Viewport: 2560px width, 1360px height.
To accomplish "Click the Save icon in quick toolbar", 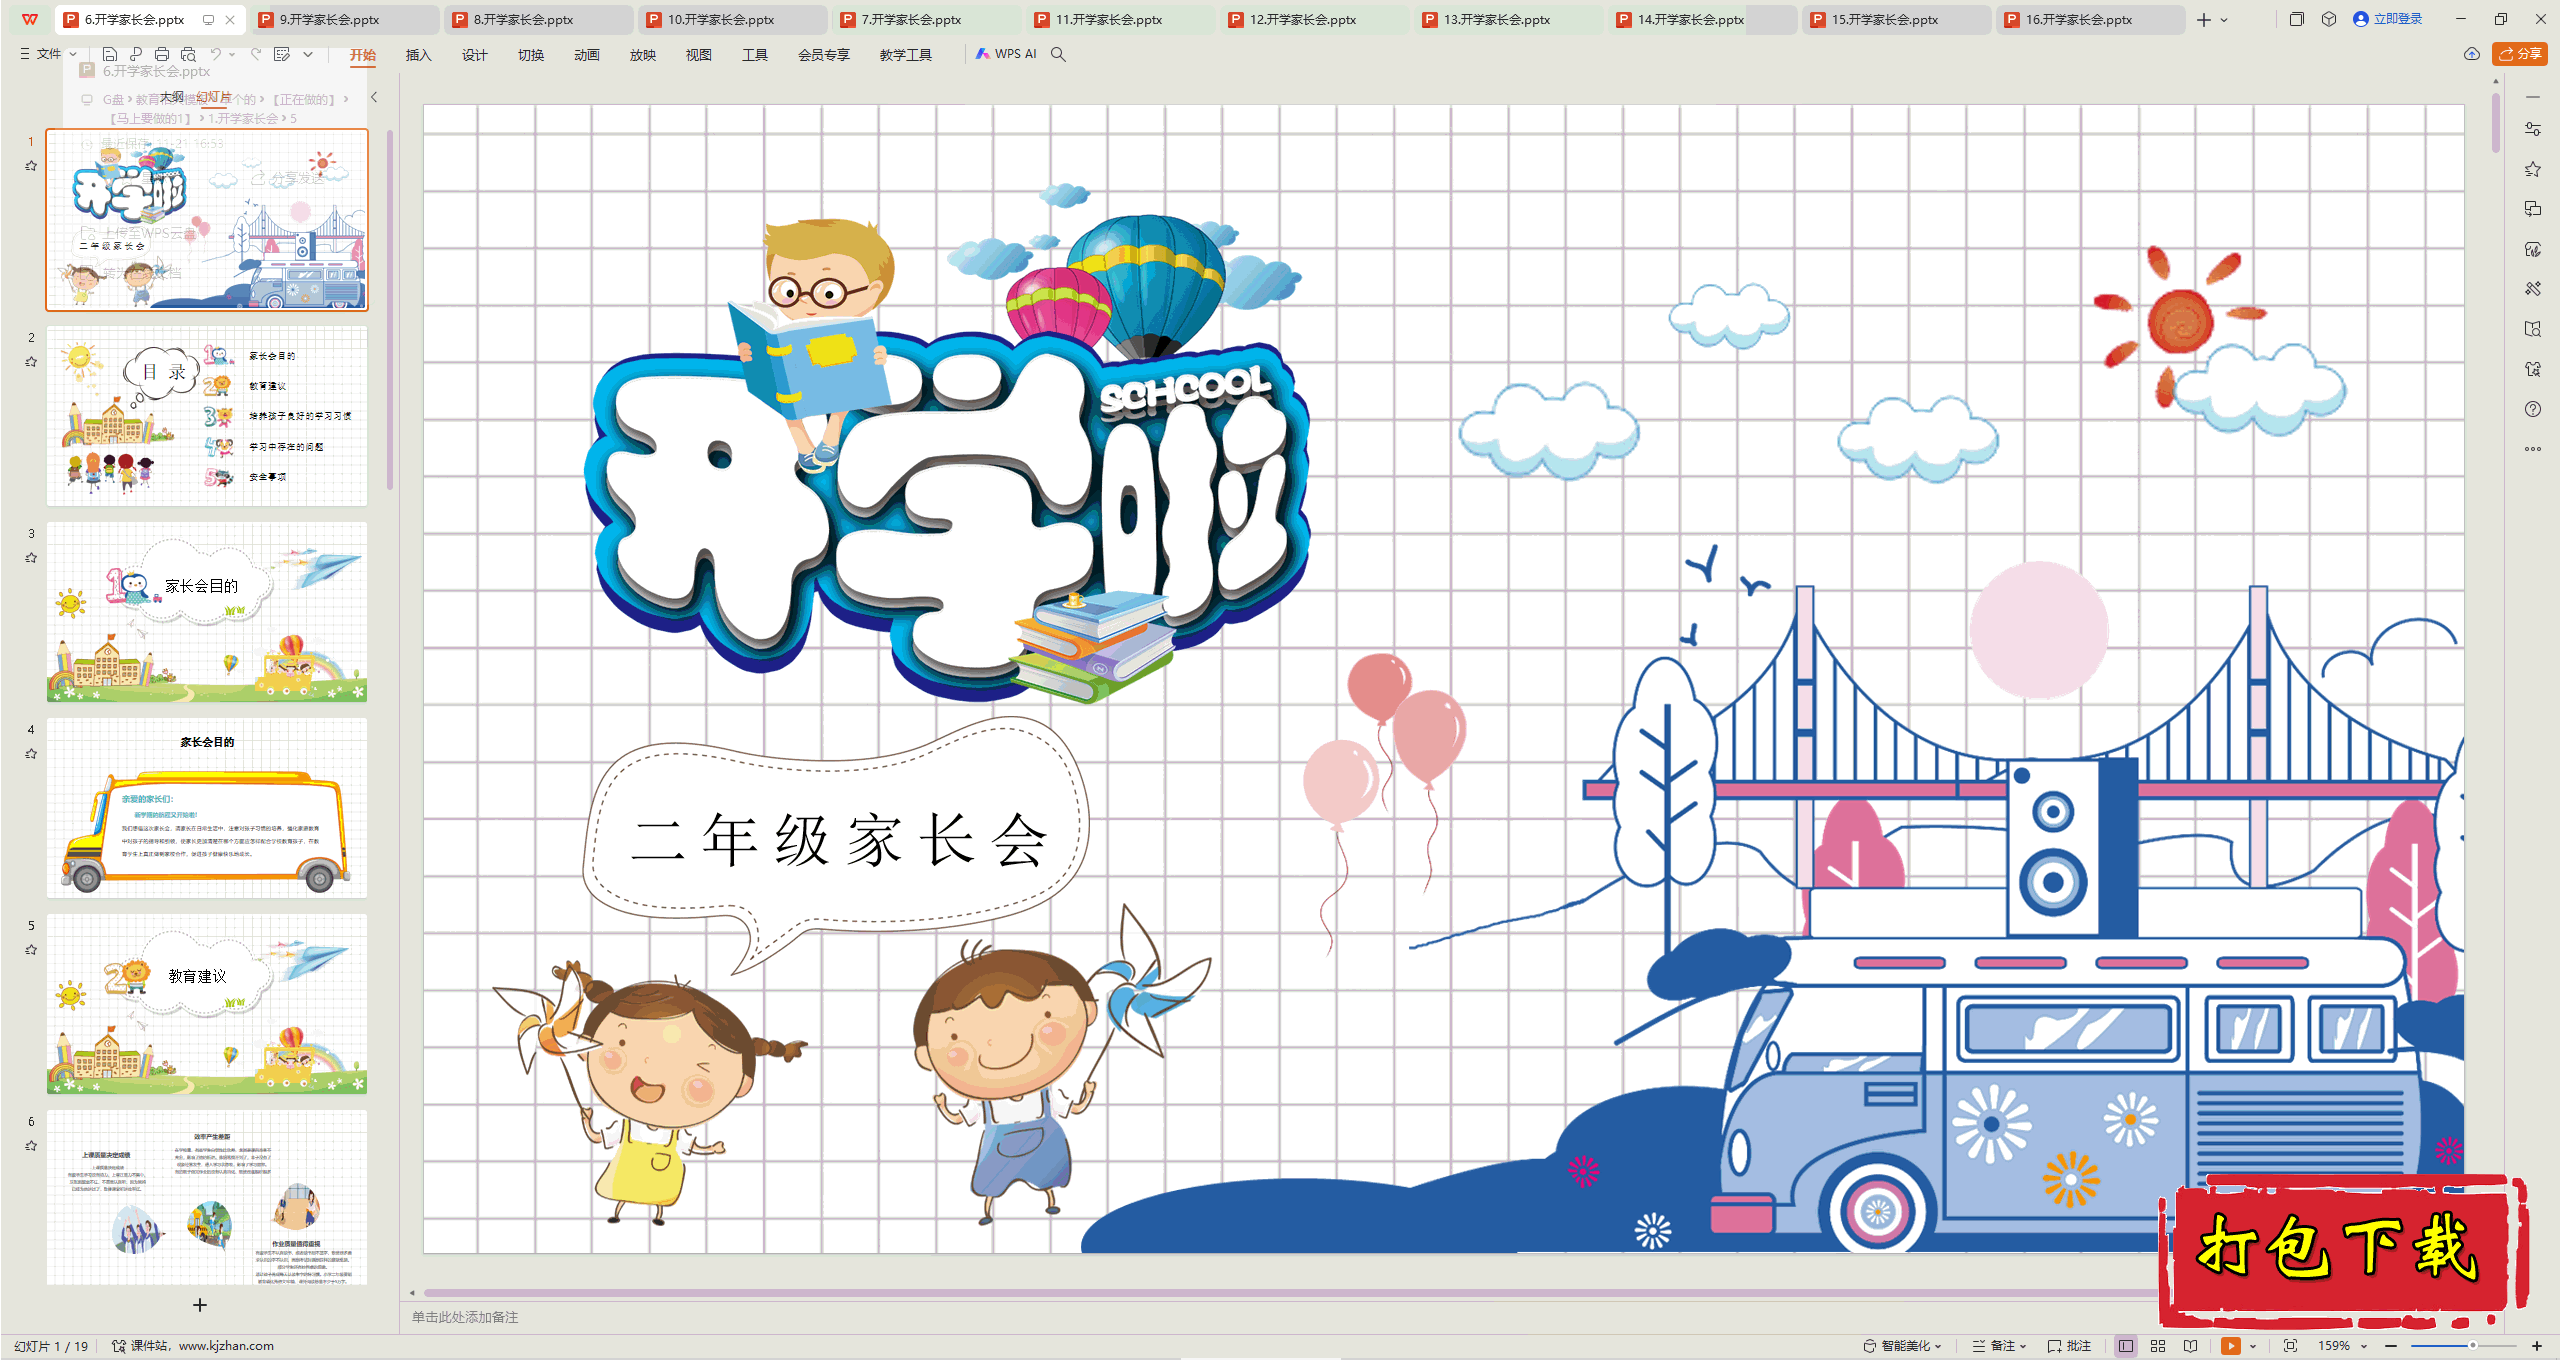I will (110, 54).
